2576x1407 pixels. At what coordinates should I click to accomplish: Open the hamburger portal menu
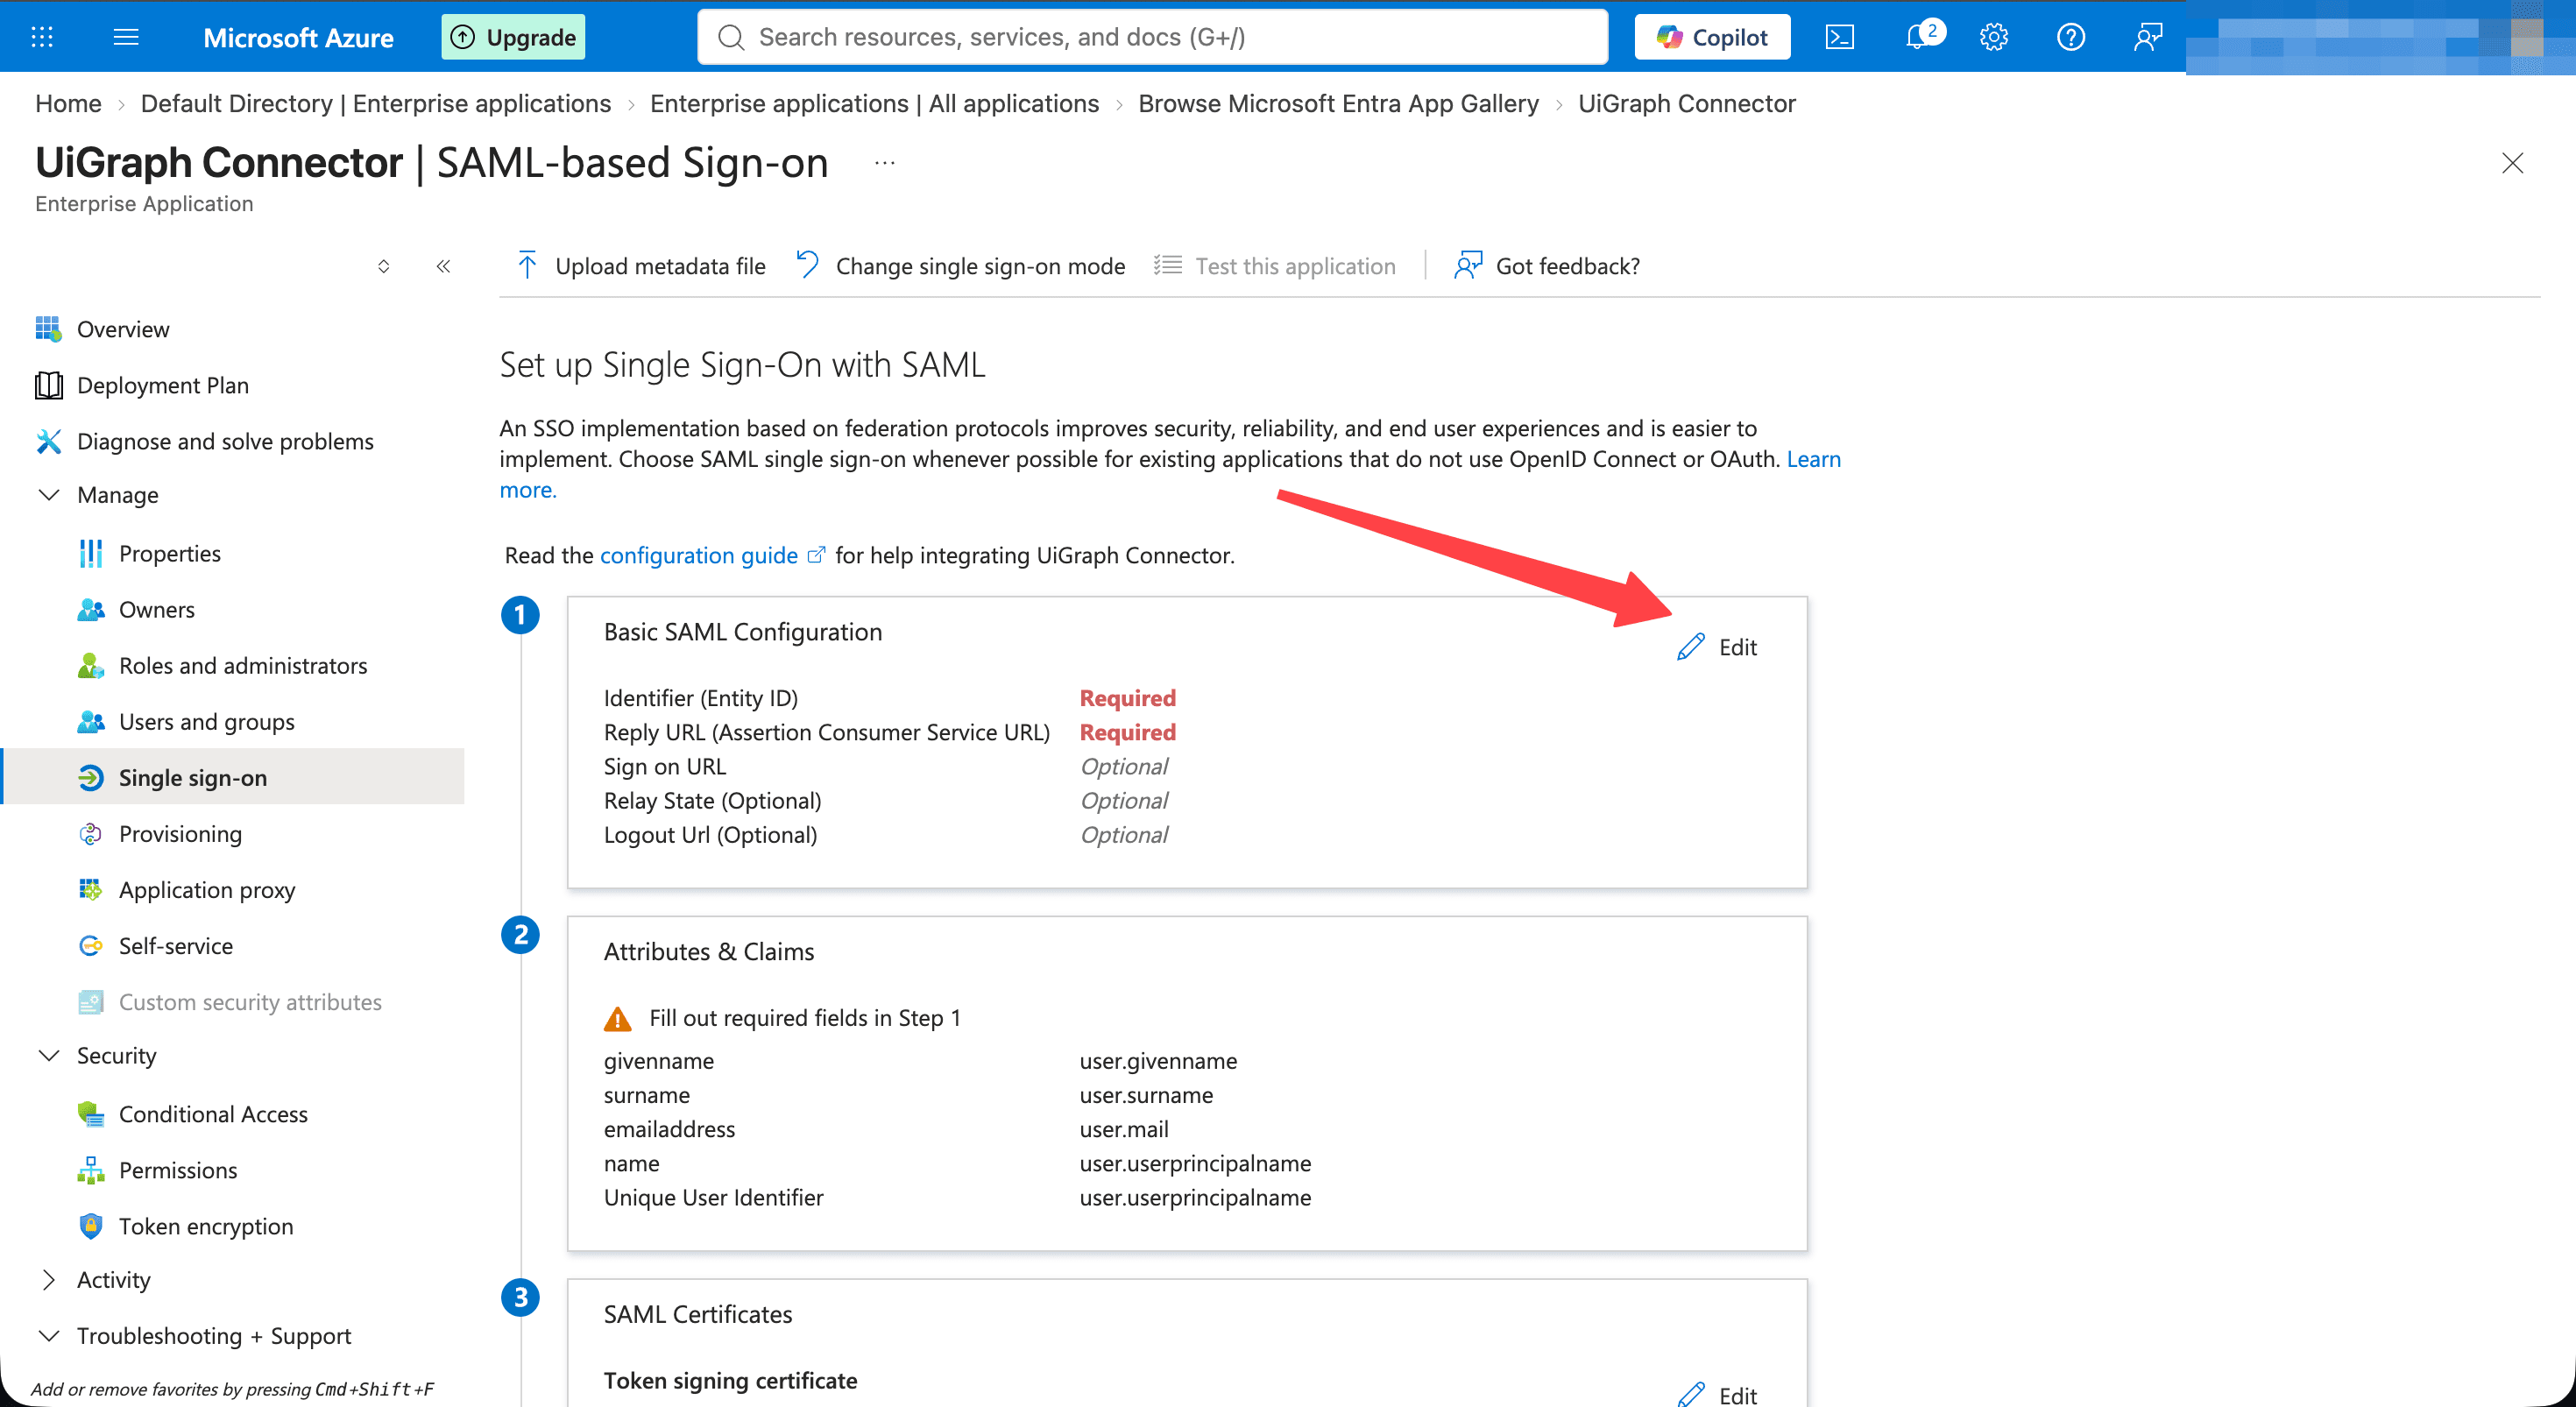pos(126,37)
